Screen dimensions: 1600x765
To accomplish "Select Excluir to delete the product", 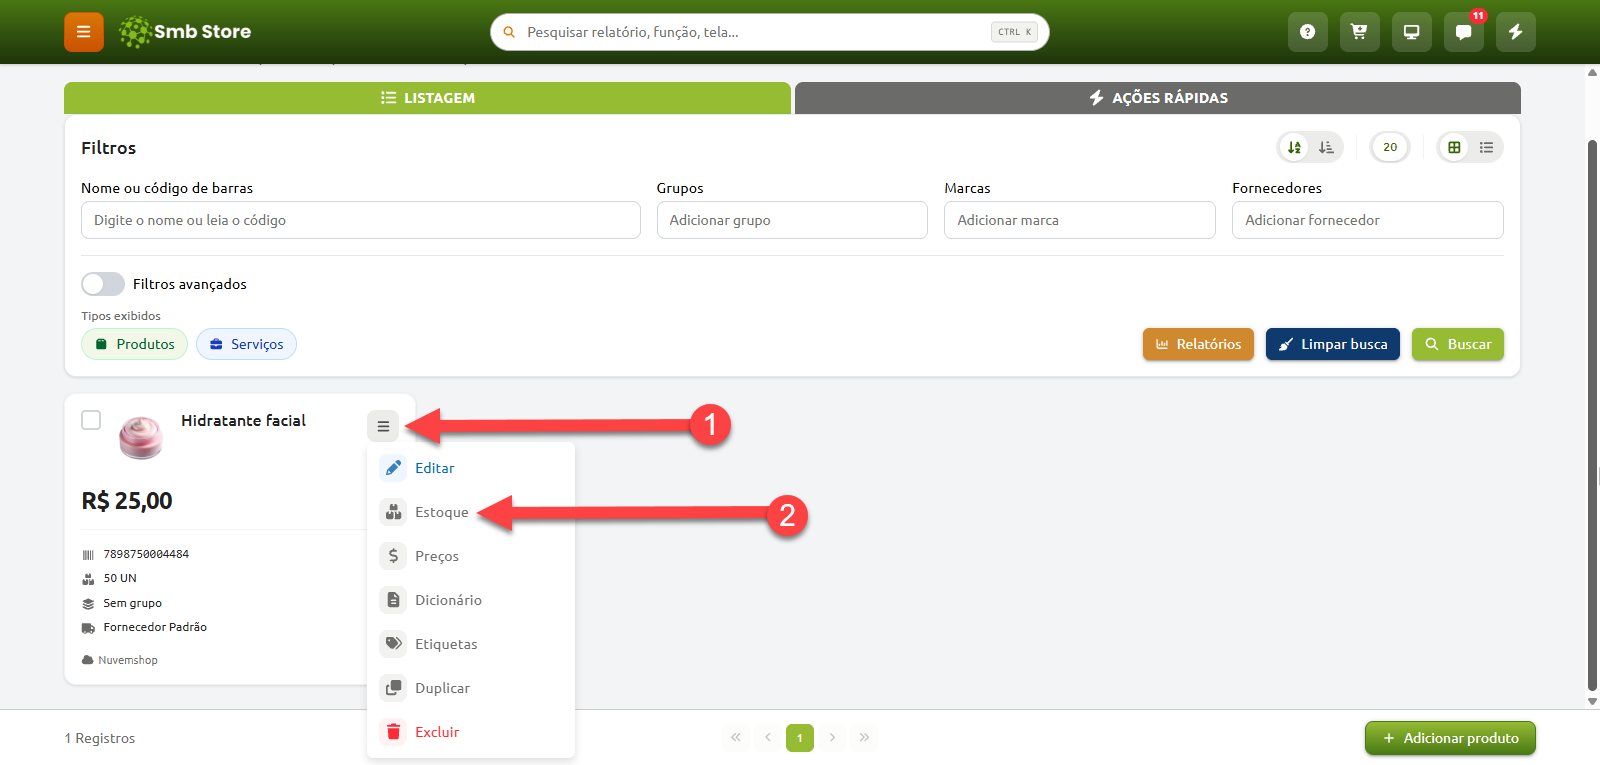I will (x=471, y=732).
